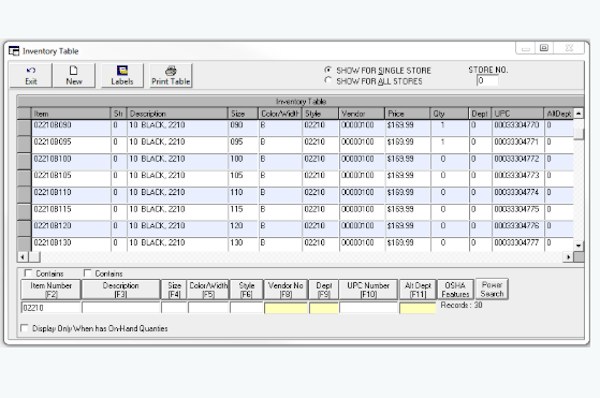Click the yellow Alt Dept input field

(x=417, y=308)
